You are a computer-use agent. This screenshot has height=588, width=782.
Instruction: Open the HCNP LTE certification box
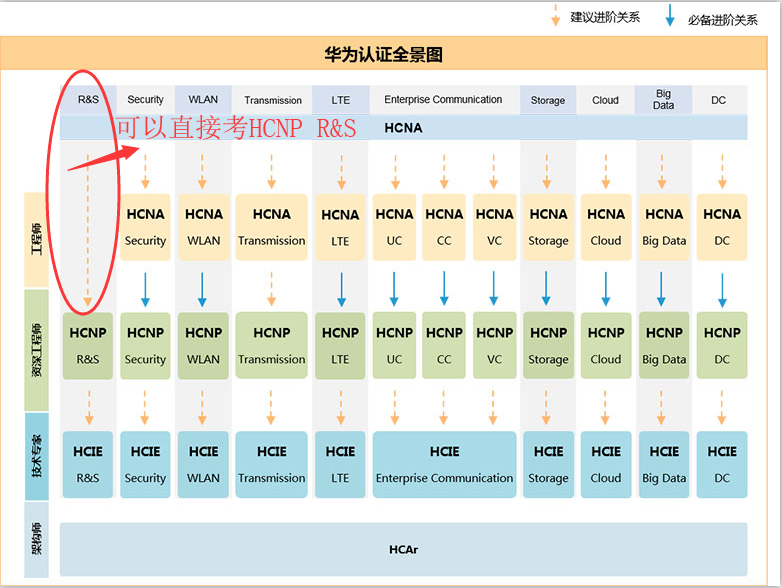click(x=340, y=346)
